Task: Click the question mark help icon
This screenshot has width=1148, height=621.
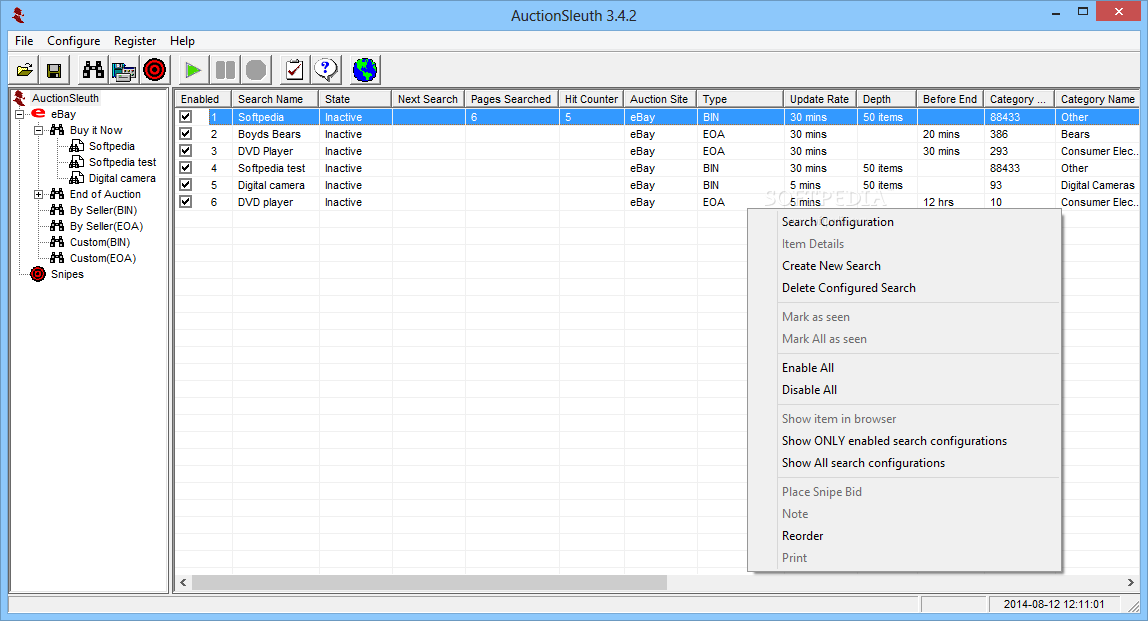Action: click(326, 70)
